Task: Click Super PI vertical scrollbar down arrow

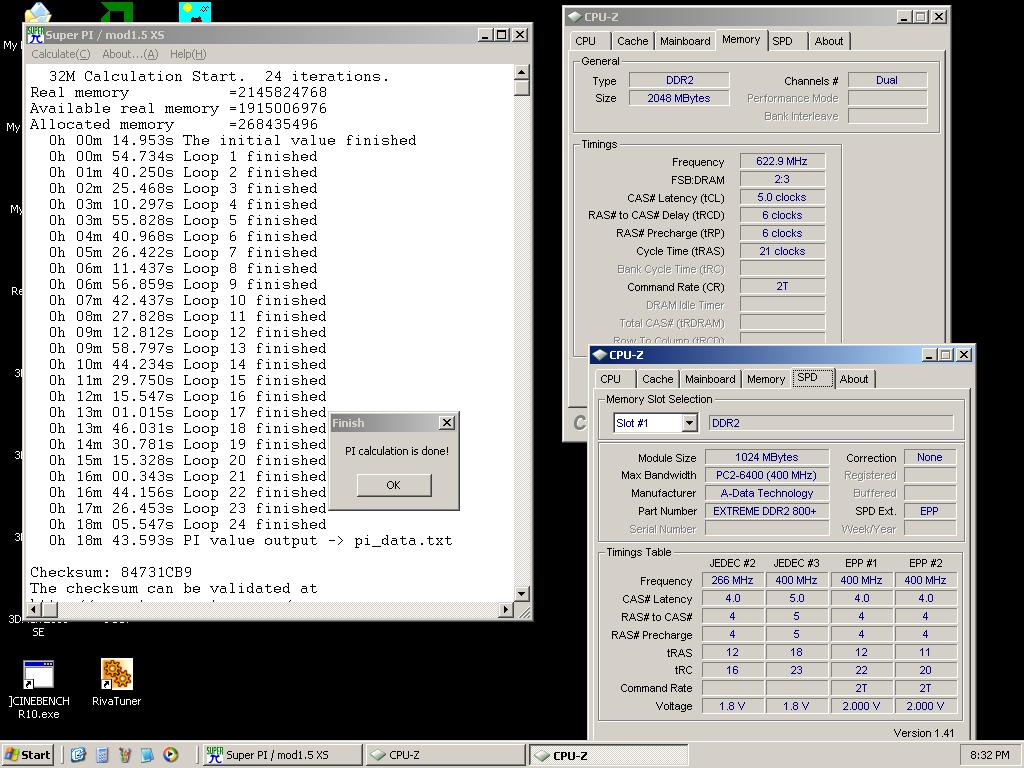Action: pos(521,594)
